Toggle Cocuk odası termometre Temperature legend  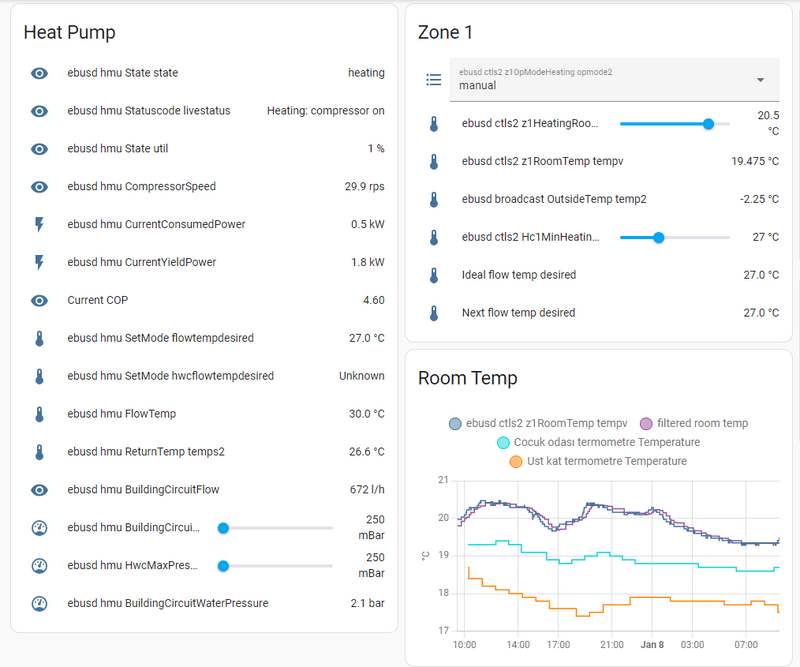[598, 442]
